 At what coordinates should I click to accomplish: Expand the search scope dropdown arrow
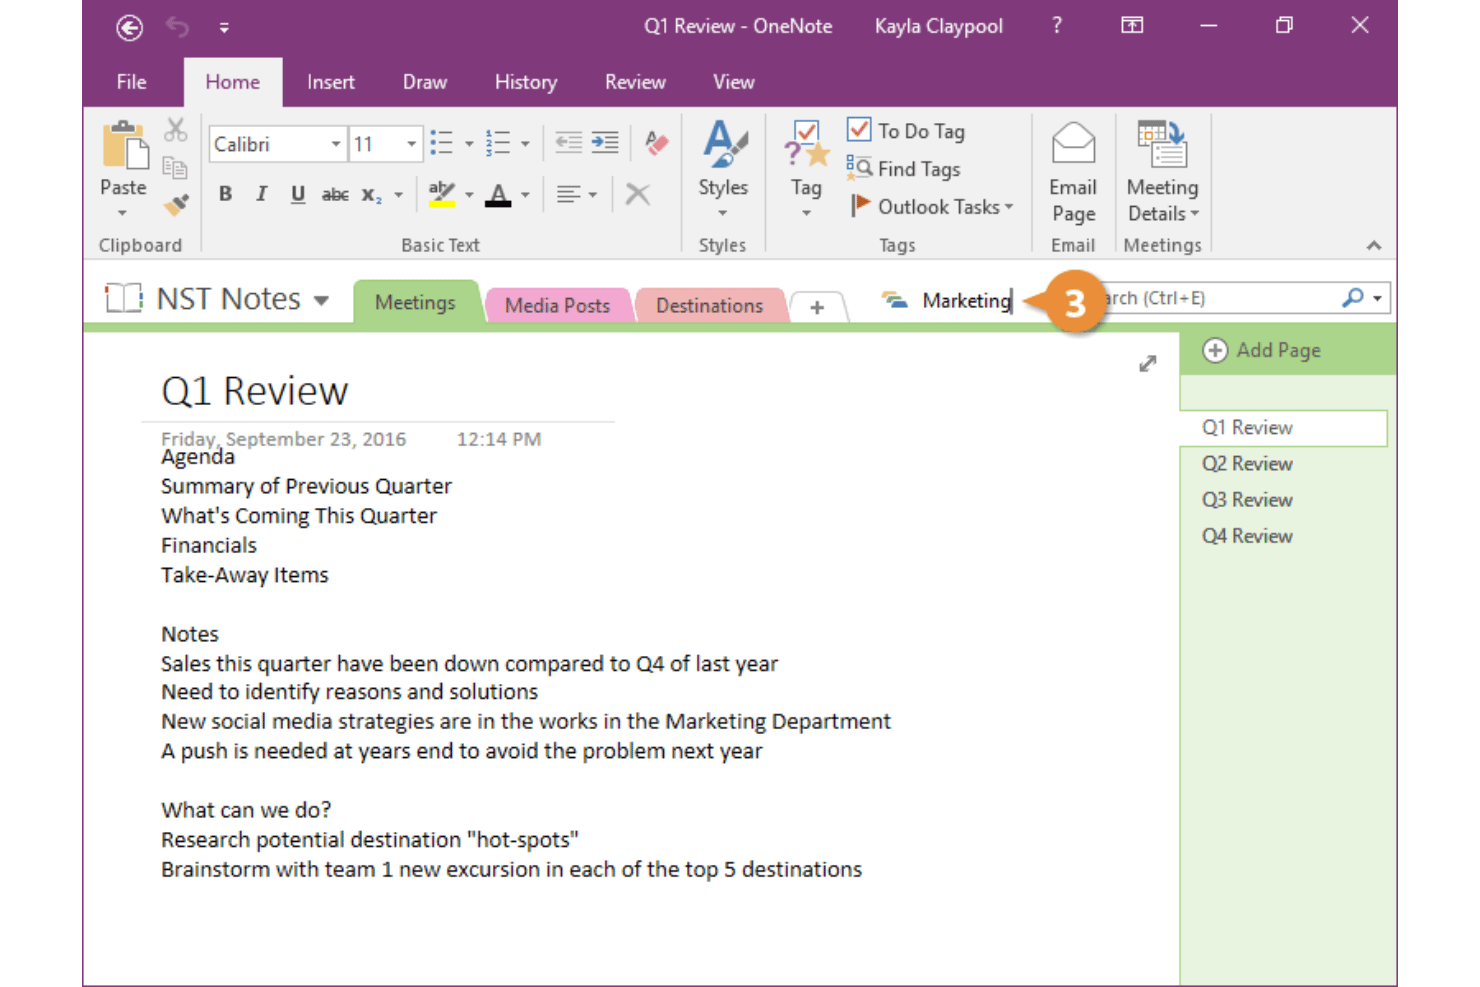click(x=1378, y=298)
